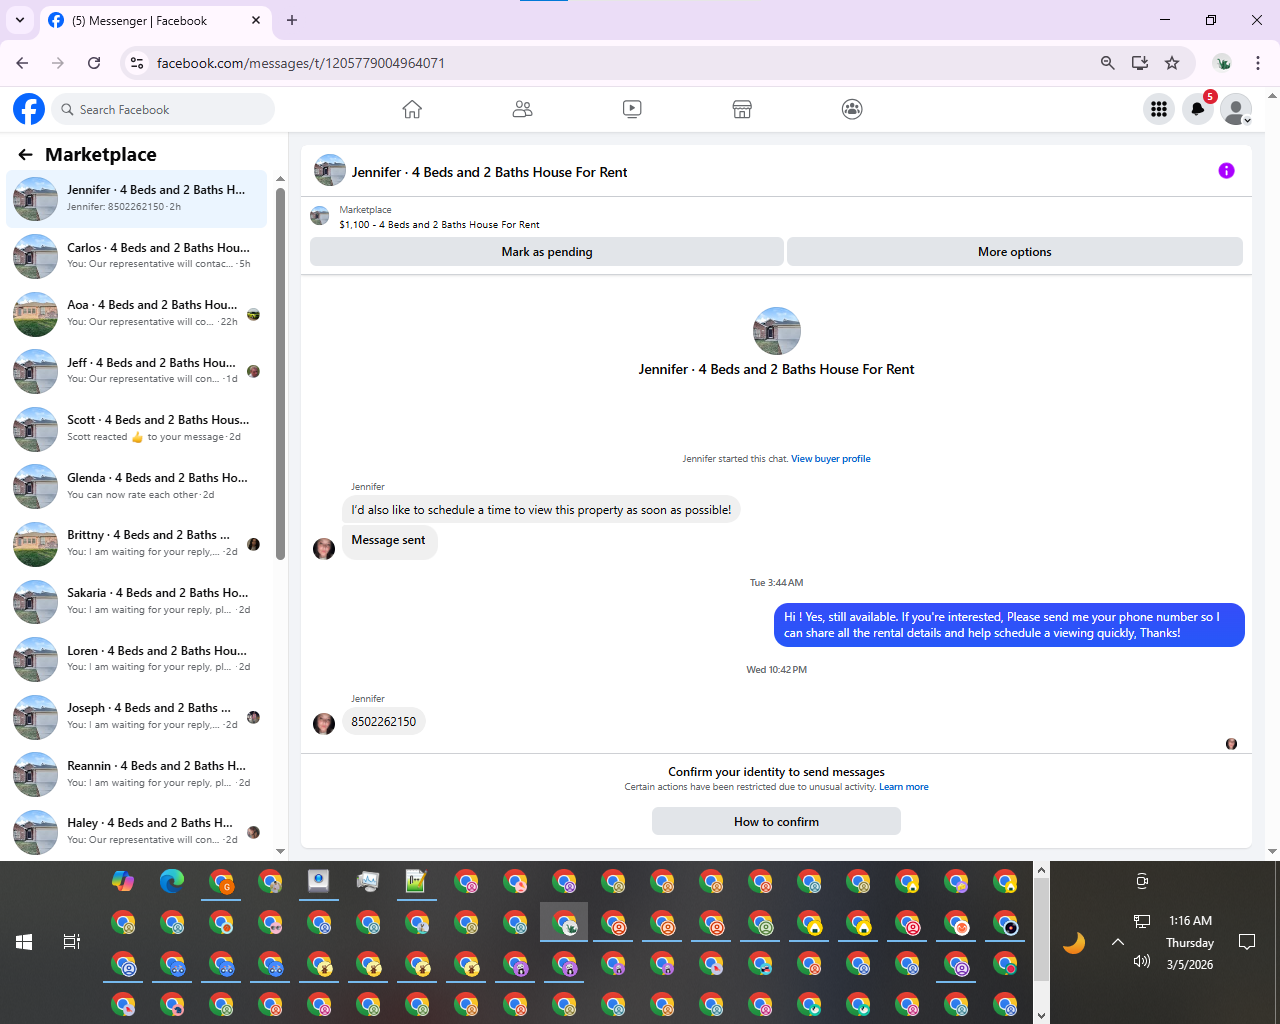Open the Glenda conversation in the list
This screenshot has width=1280, height=1024.
(x=137, y=487)
